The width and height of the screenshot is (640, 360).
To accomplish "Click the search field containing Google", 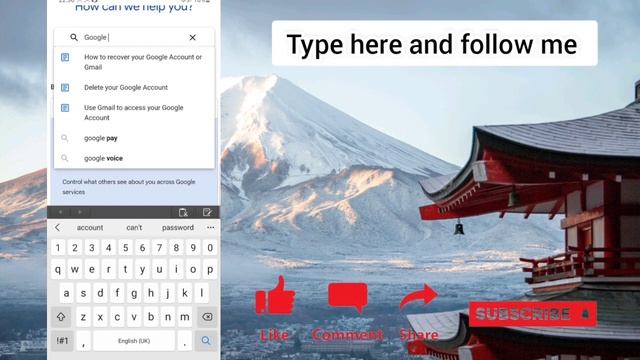I will pos(134,38).
